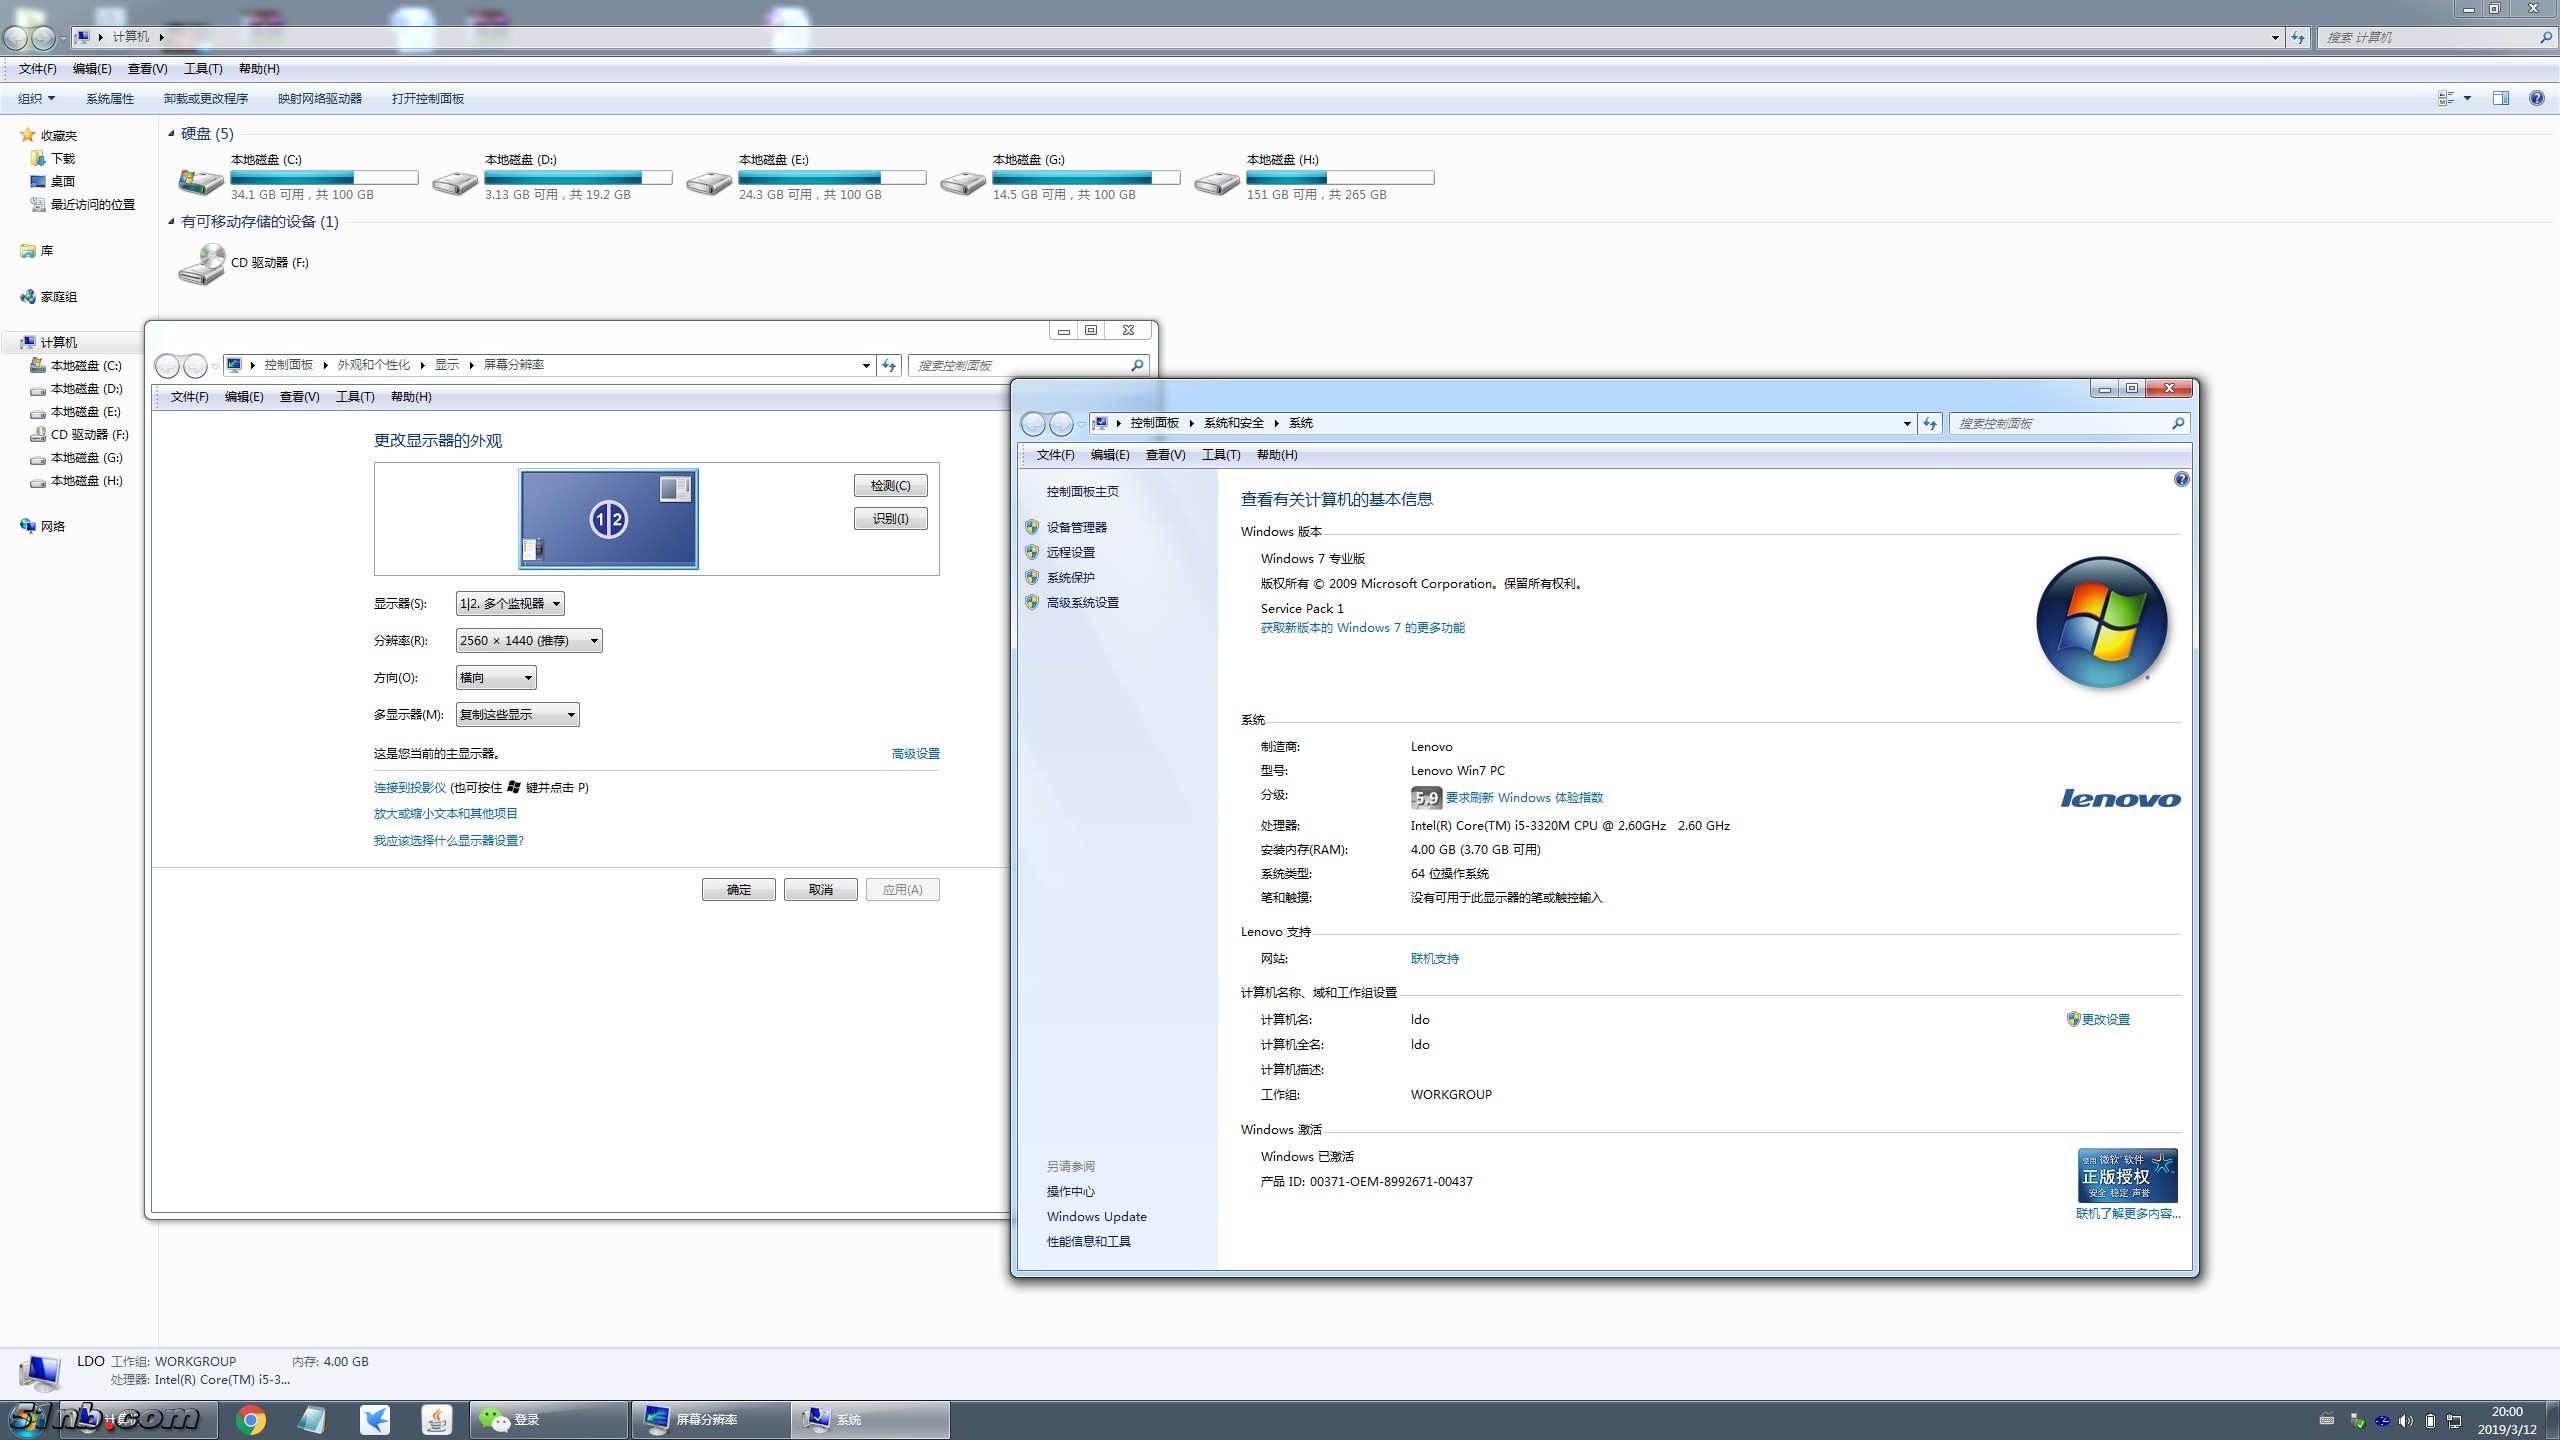2560x1440 pixels.
Task: Click genuine Microsoft software badge
Action: coord(2127,1176)
